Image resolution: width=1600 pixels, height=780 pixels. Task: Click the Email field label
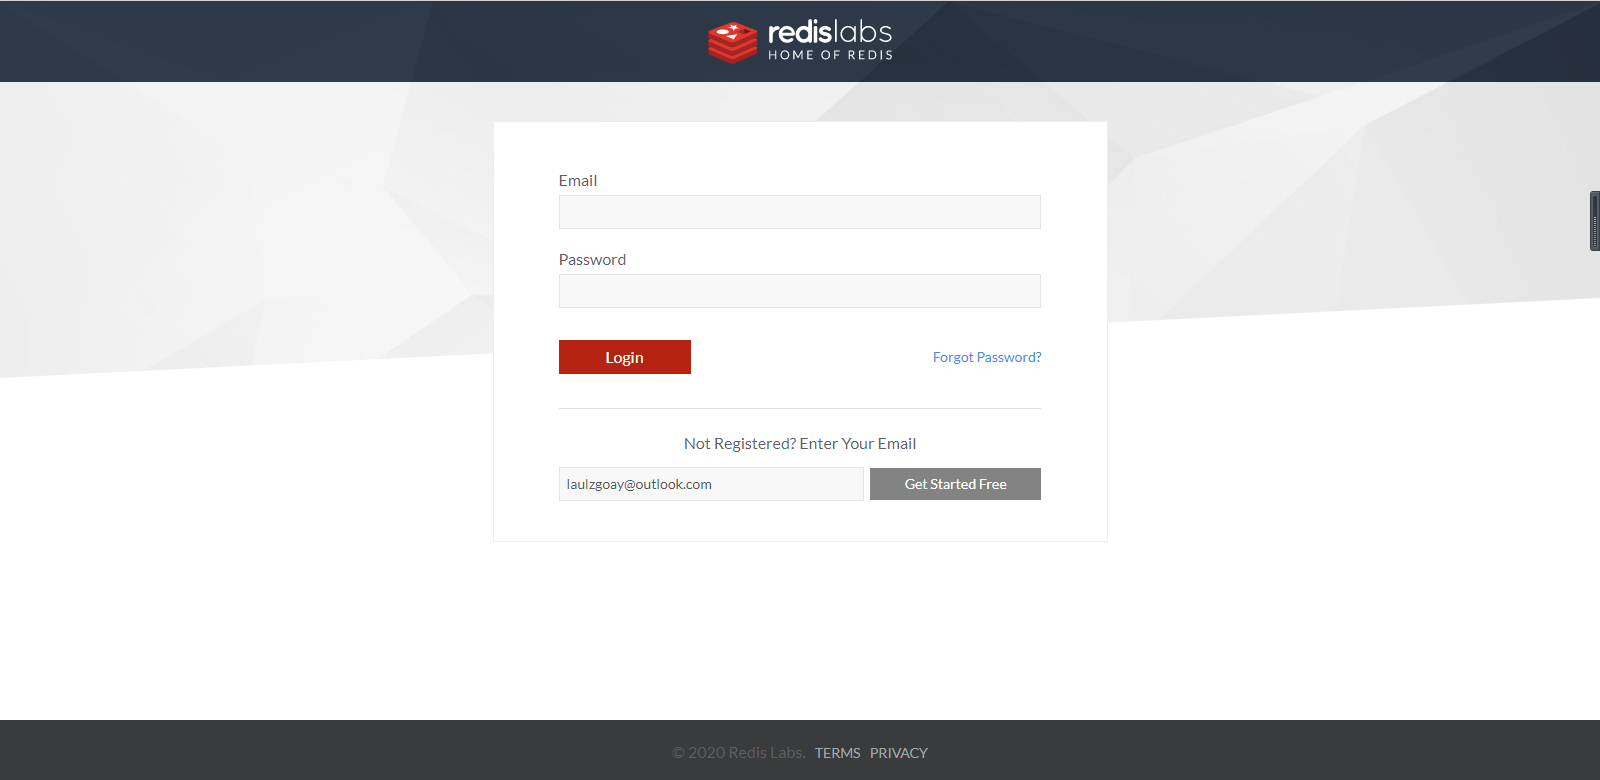[577, 181]
